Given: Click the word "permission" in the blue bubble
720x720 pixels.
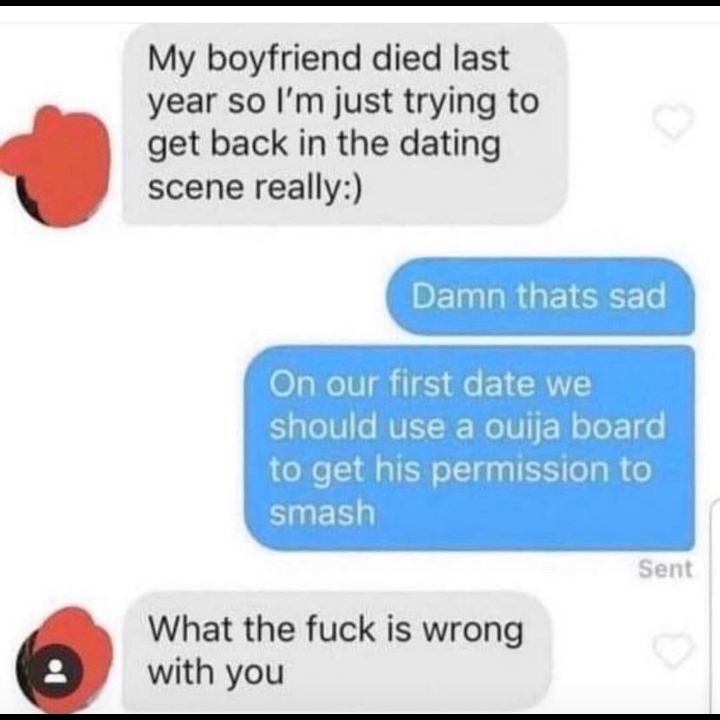Looking at the screenshot, I should [x=520, y=471].
